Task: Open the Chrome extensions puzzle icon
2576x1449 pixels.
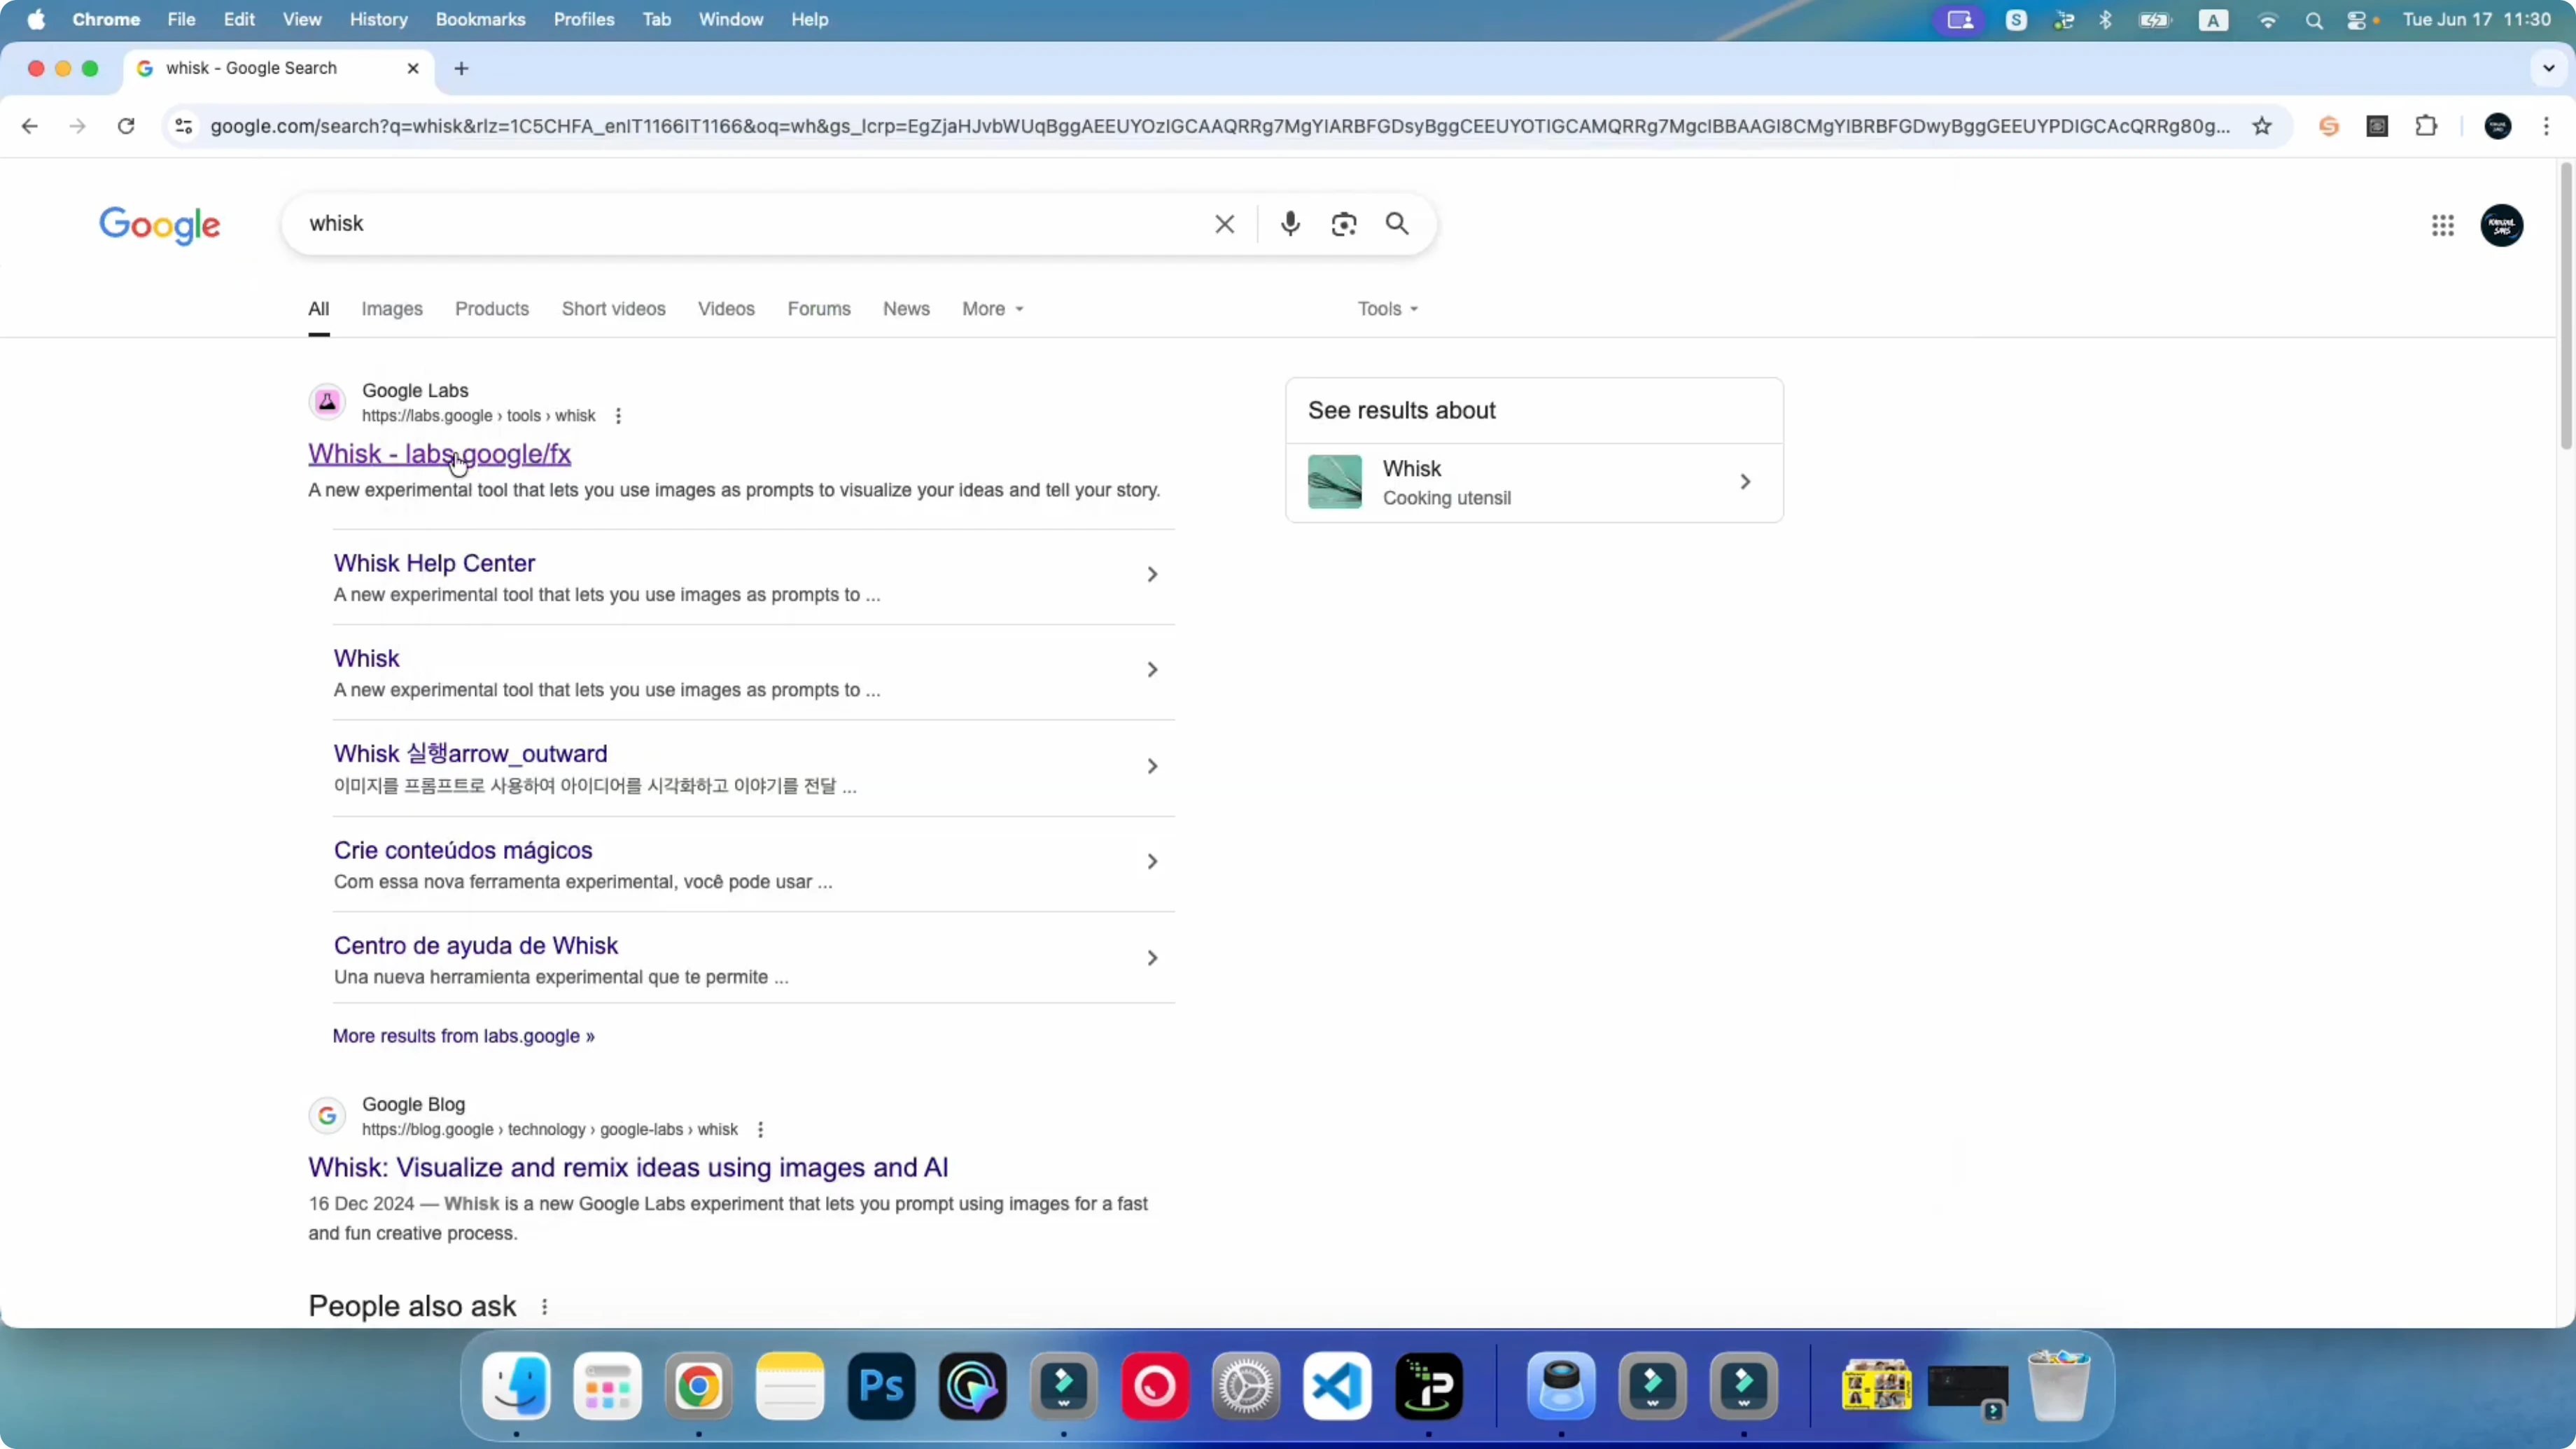Action: coord(2425,126)
